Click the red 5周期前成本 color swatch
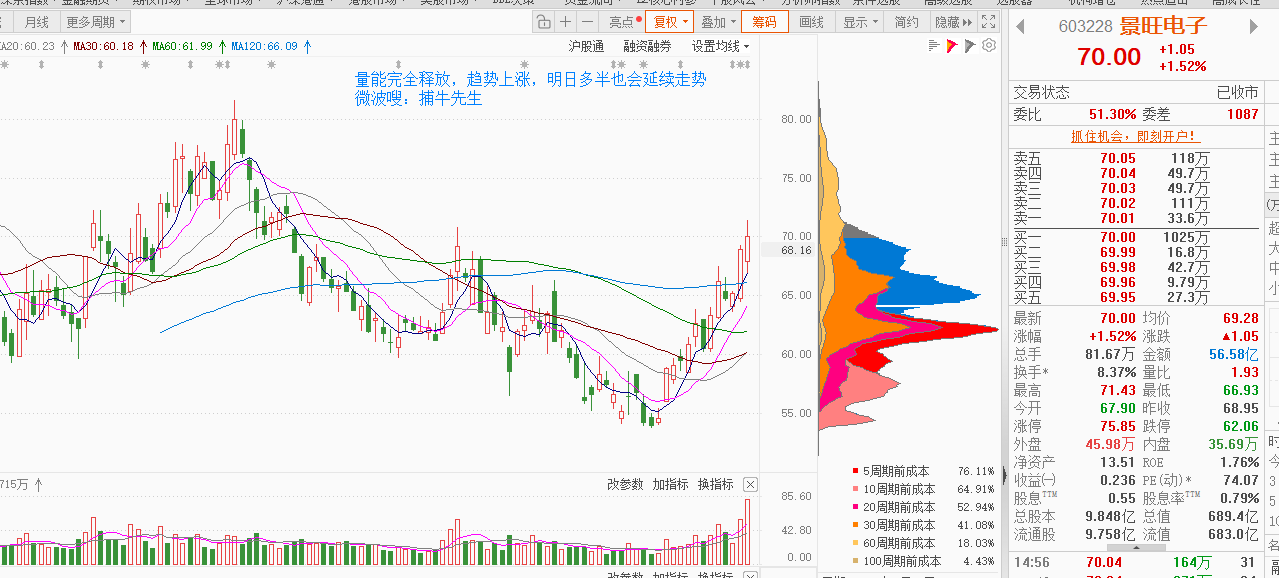 [x=854, y=471]
